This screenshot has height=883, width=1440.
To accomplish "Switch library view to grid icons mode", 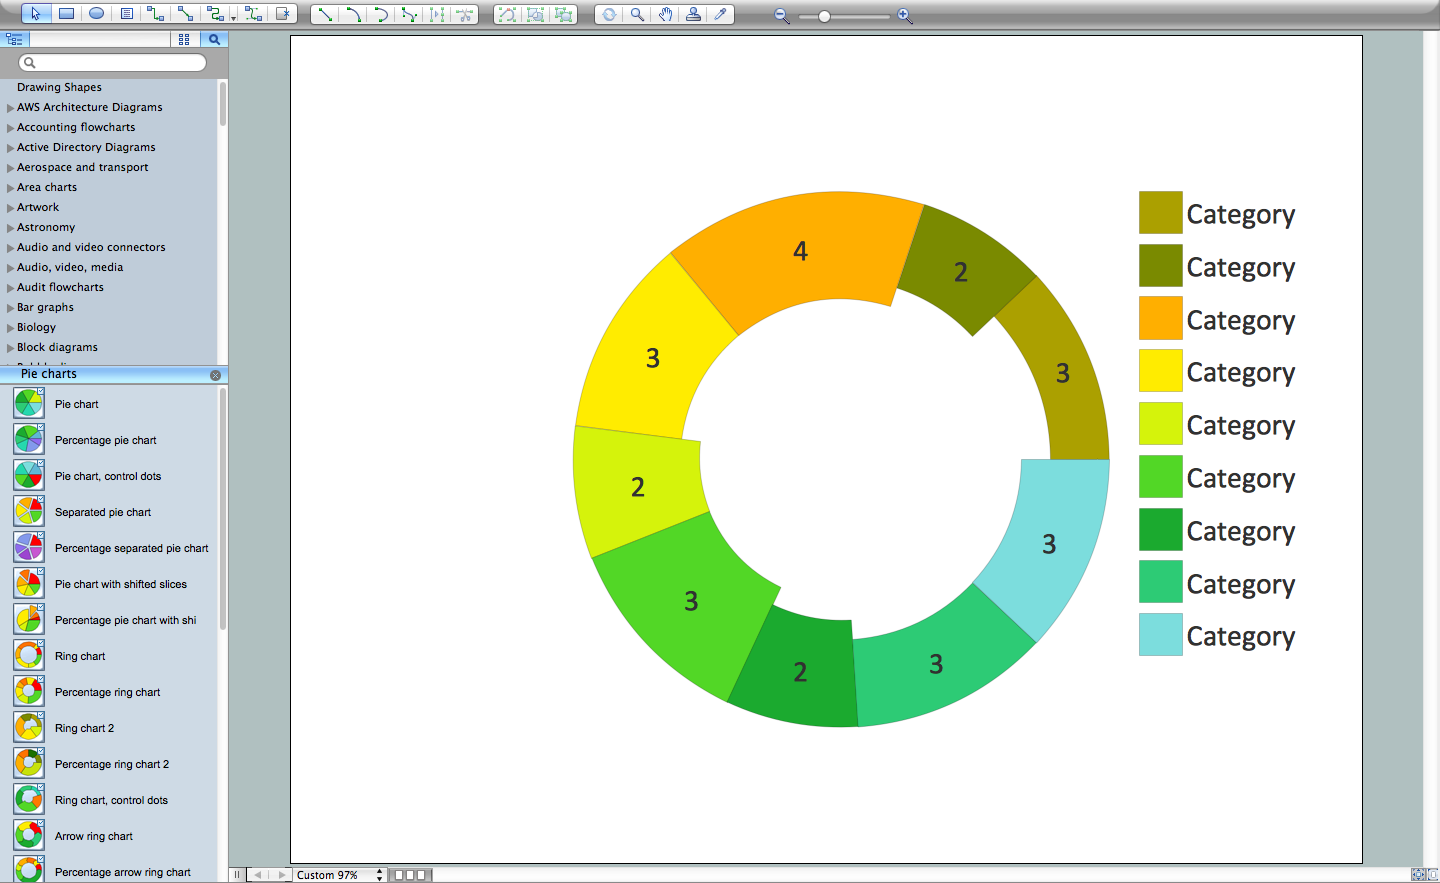I will tap(183, 38).
